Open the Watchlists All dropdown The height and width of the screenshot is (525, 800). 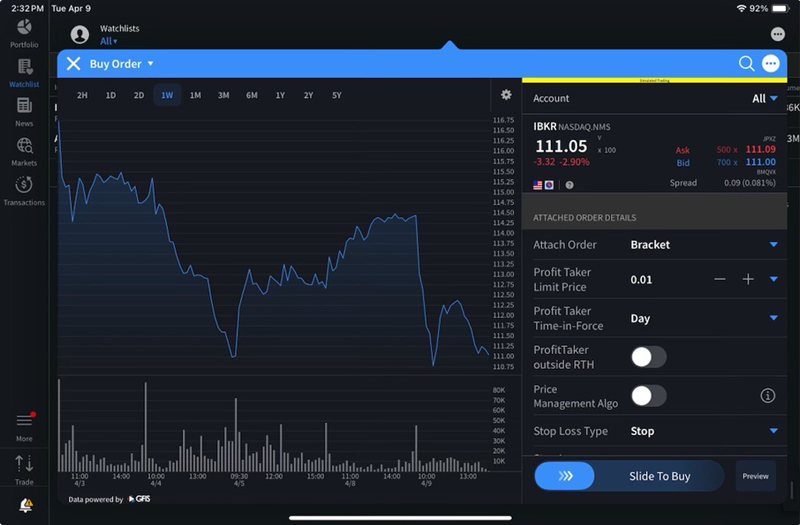coord(109,41)
